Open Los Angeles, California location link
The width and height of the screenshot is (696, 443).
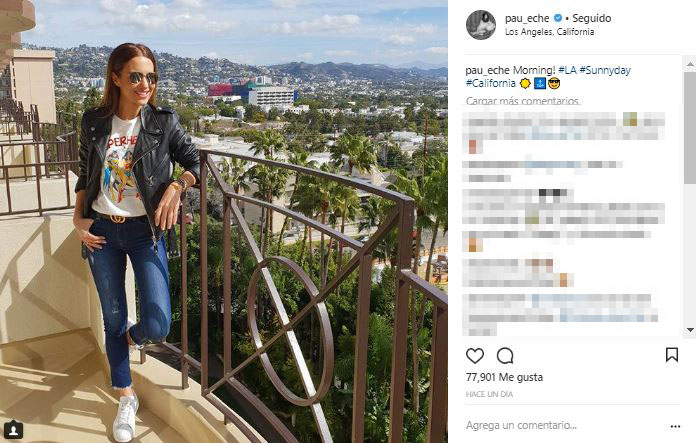(549, 32)
